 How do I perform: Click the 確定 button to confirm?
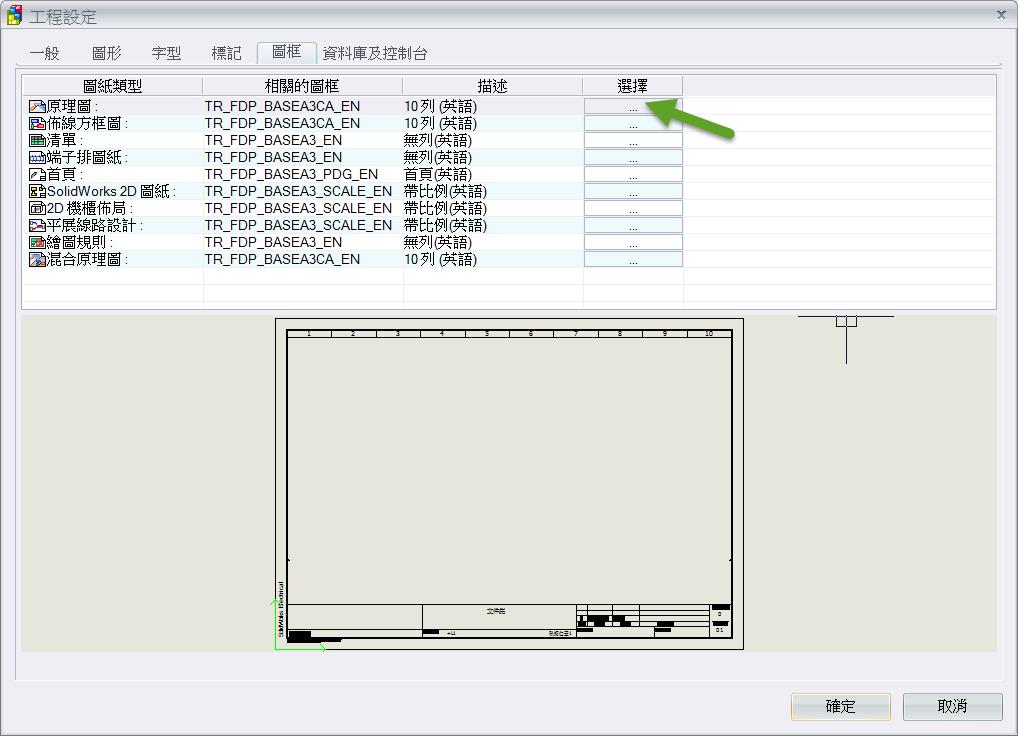click(840, 706)
